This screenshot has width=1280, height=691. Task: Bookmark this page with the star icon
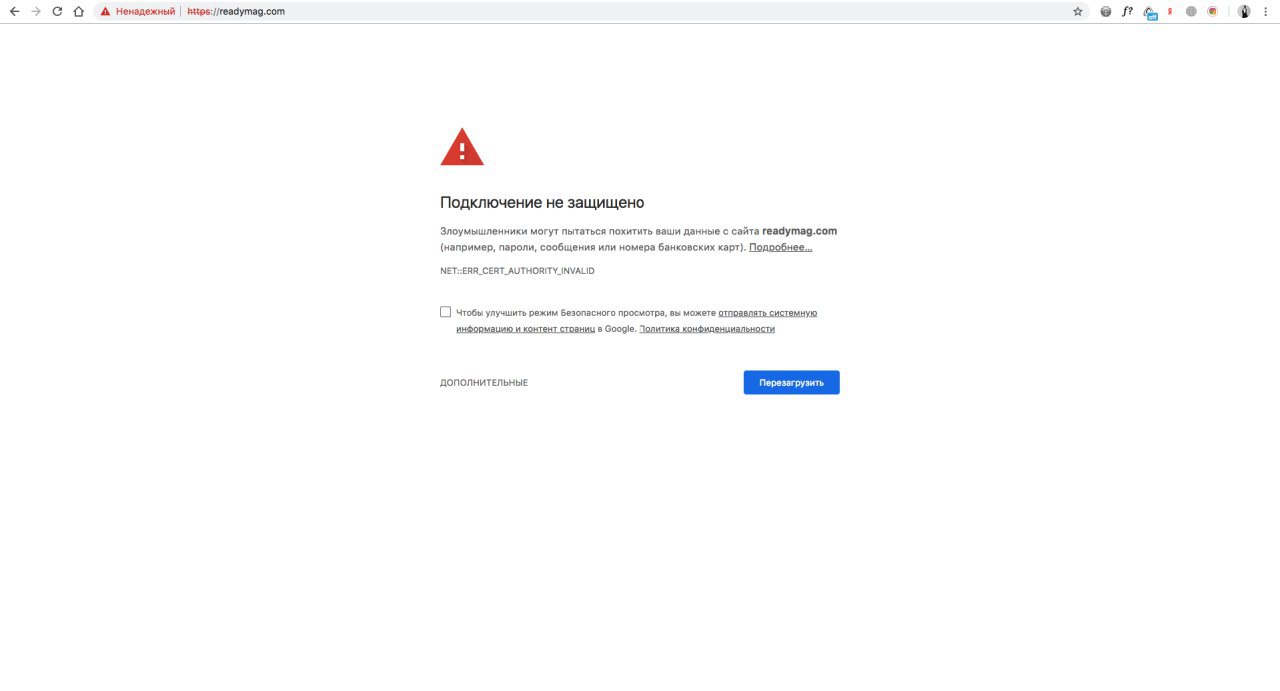[x=1077, y=11]
